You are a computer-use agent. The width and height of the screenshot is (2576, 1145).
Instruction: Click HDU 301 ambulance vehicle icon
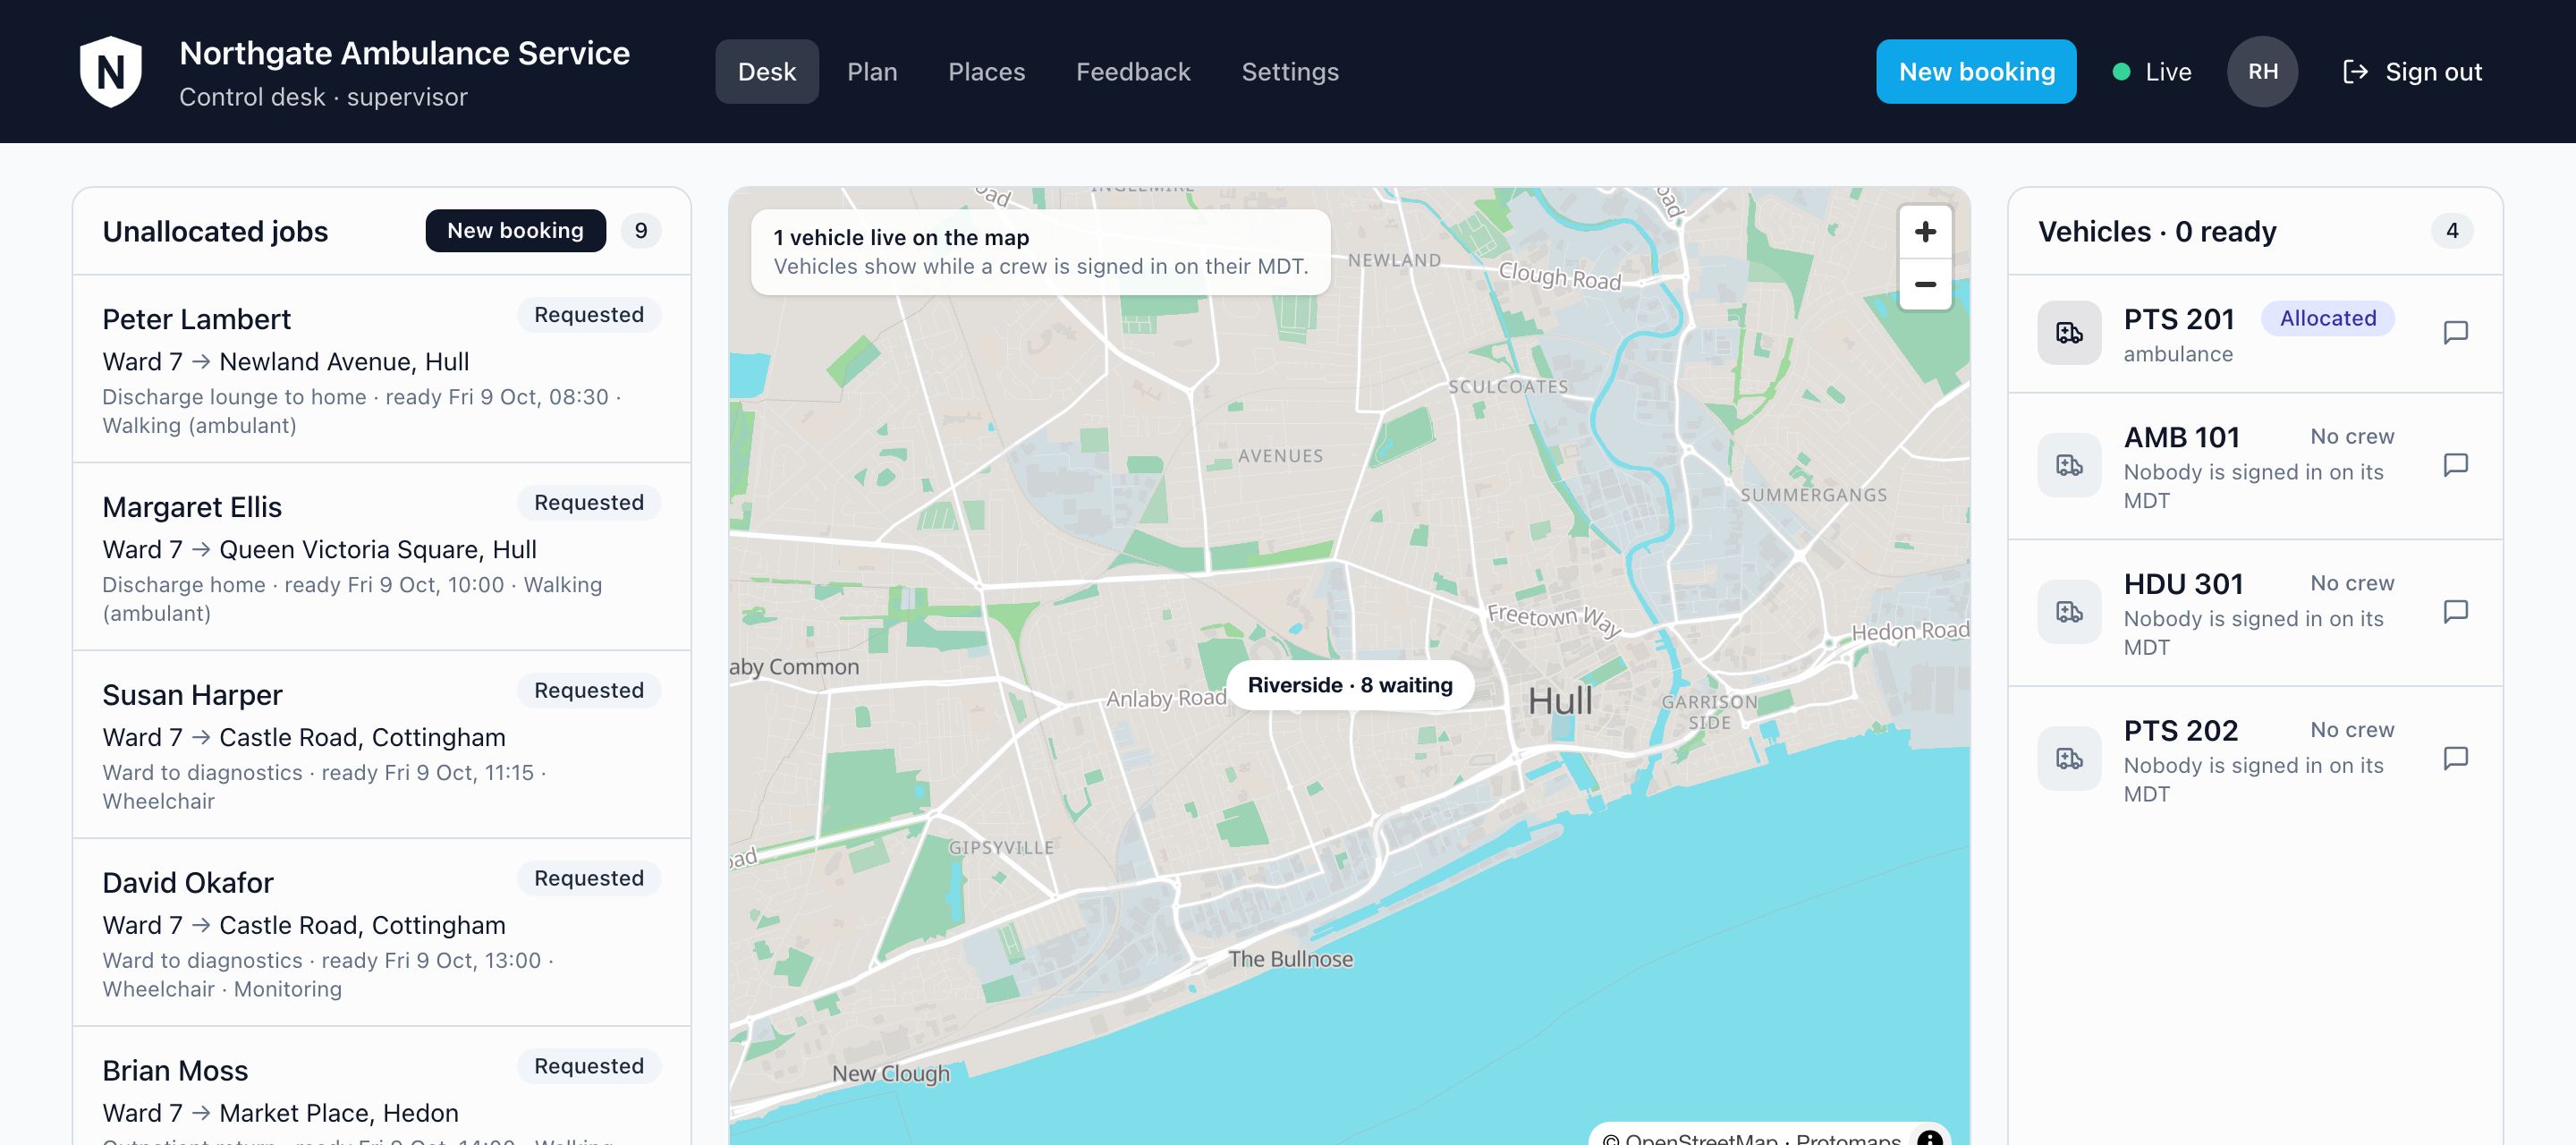click(2069, 611)
